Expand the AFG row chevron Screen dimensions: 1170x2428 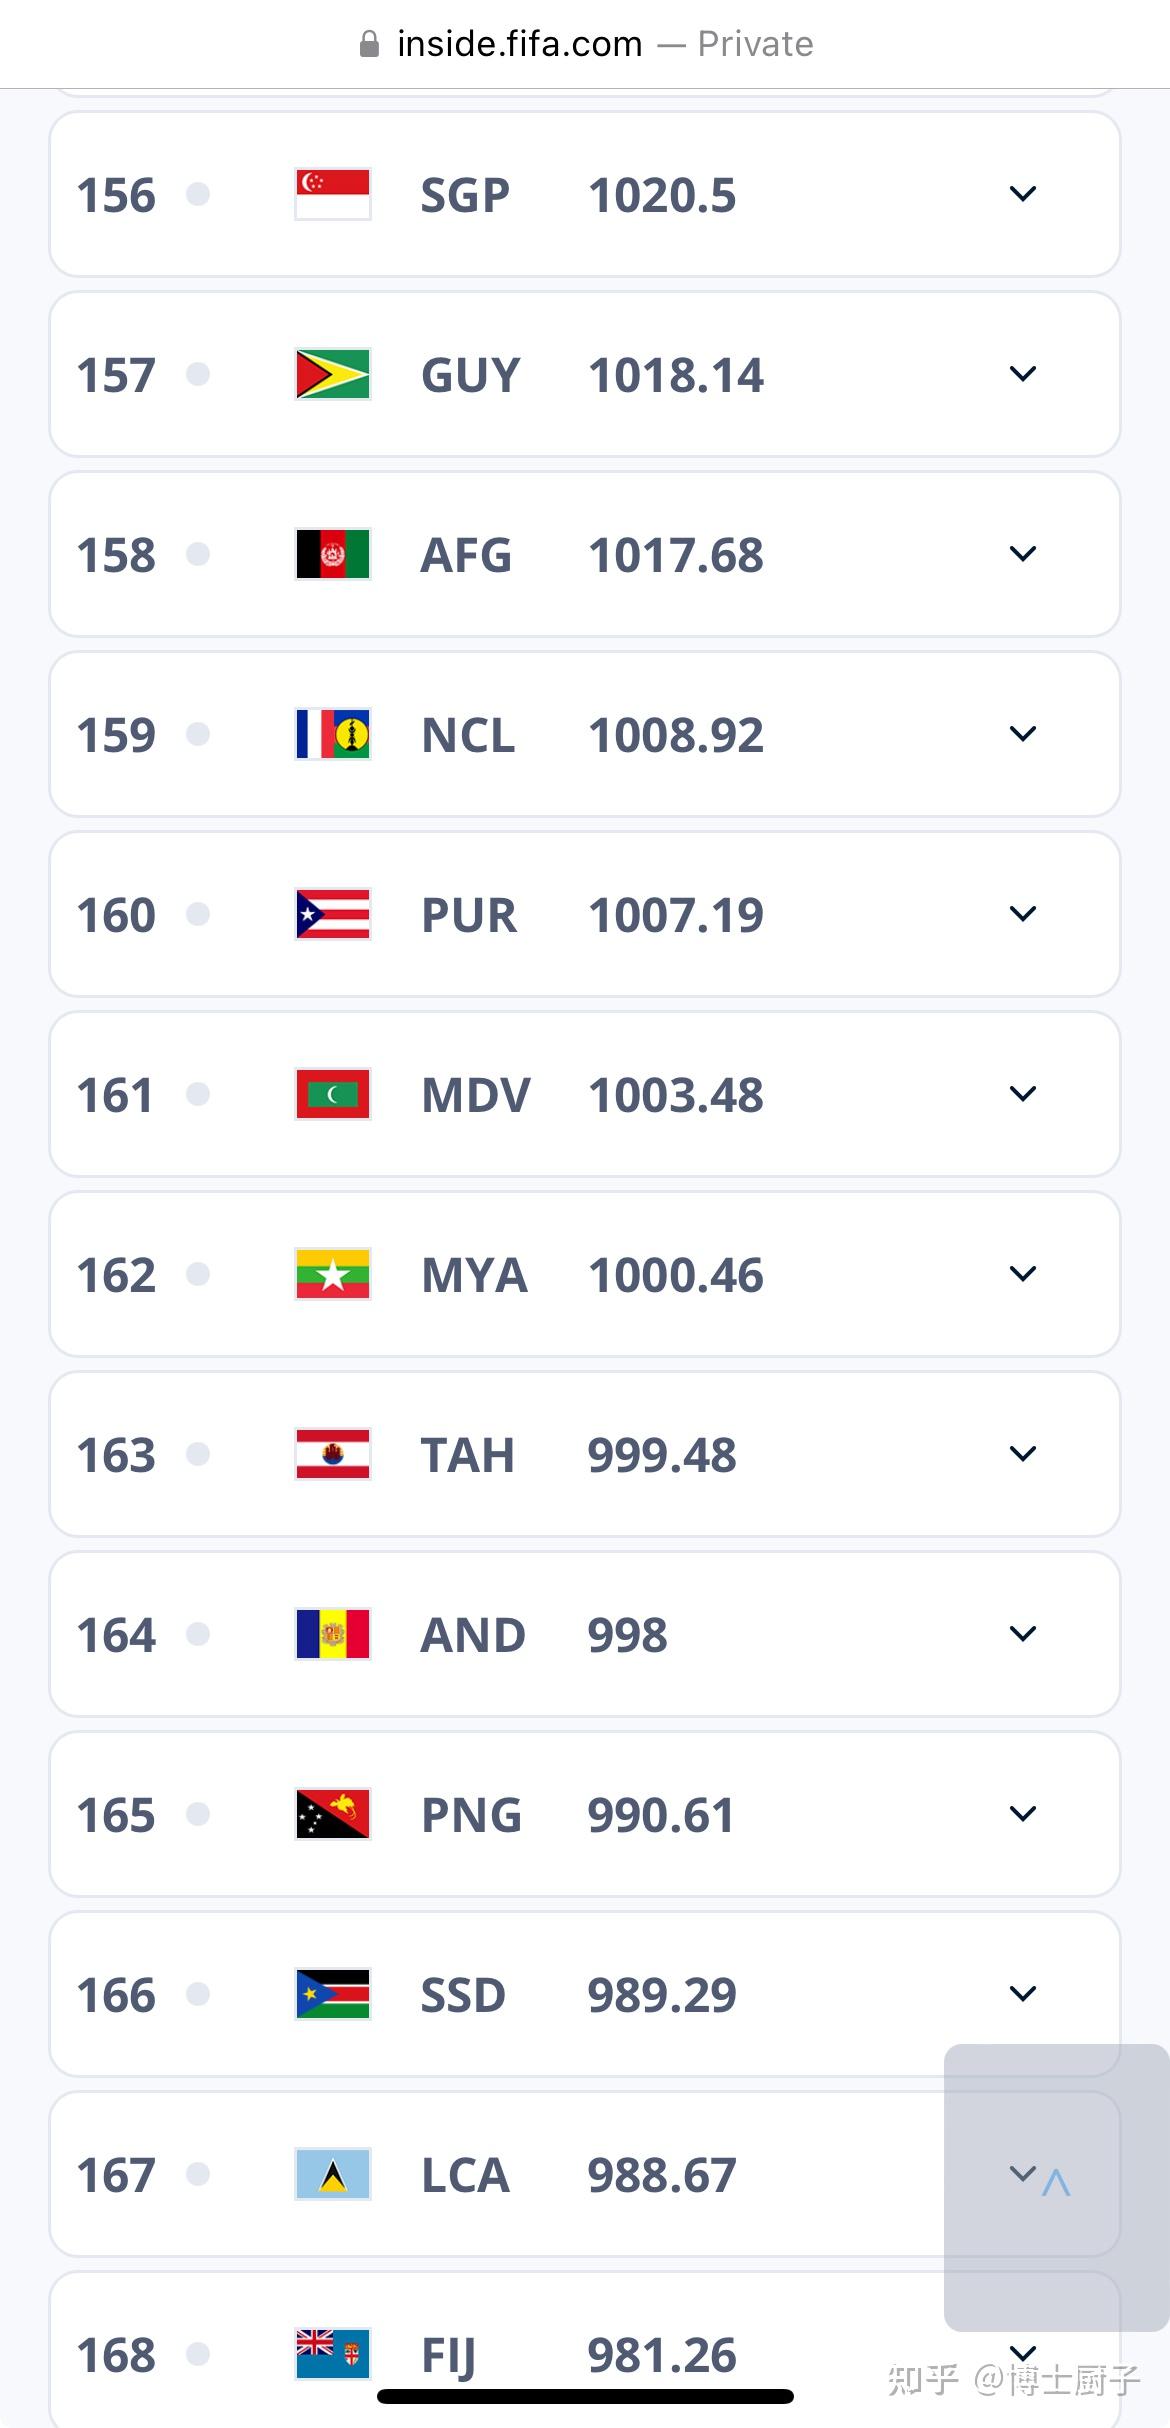click(x=1022, y=554)
